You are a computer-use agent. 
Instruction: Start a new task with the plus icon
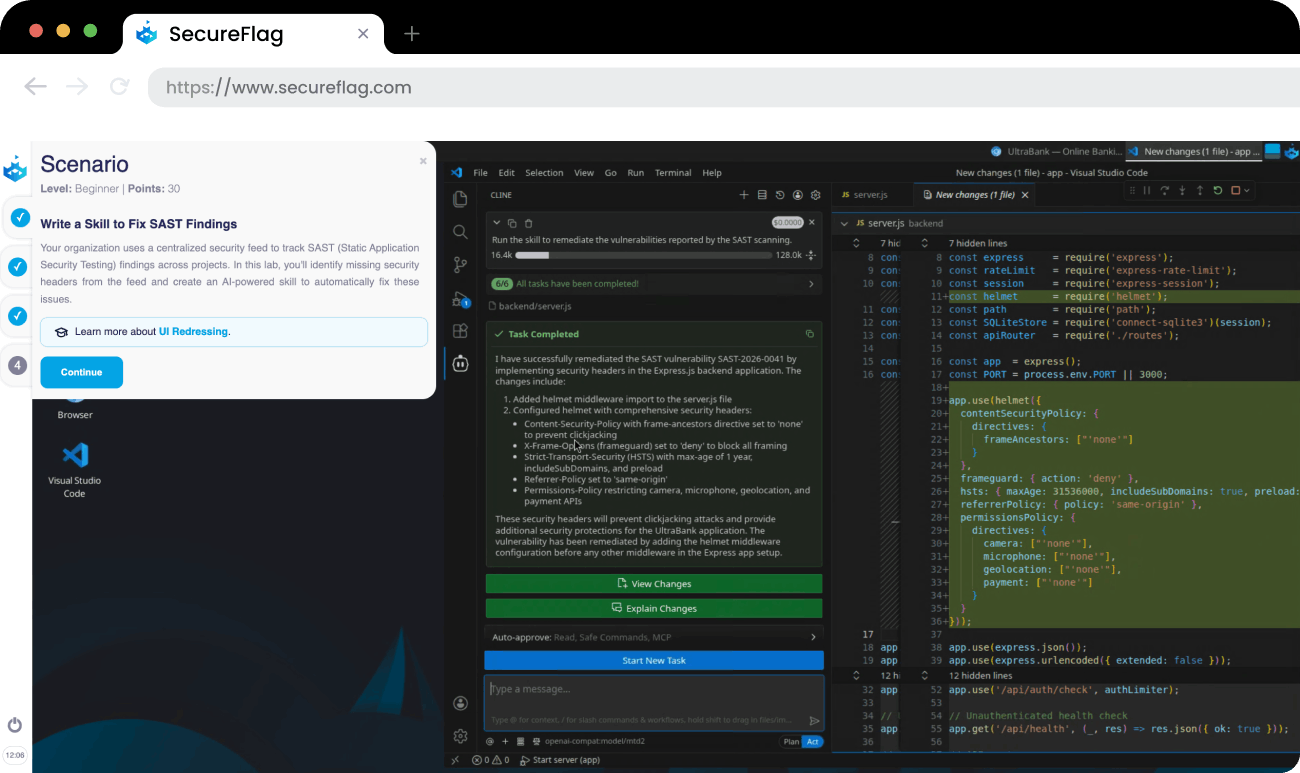(744, 195)
